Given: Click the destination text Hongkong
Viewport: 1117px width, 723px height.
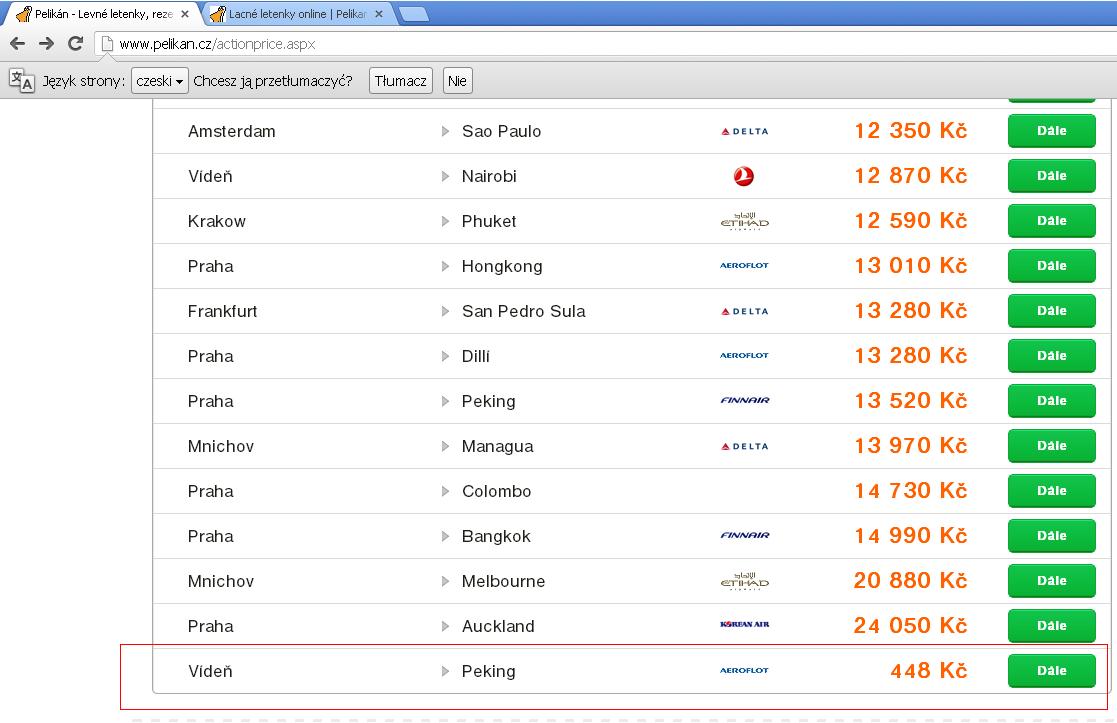Looking at the screenshot, I should click(x=502, y=266).
